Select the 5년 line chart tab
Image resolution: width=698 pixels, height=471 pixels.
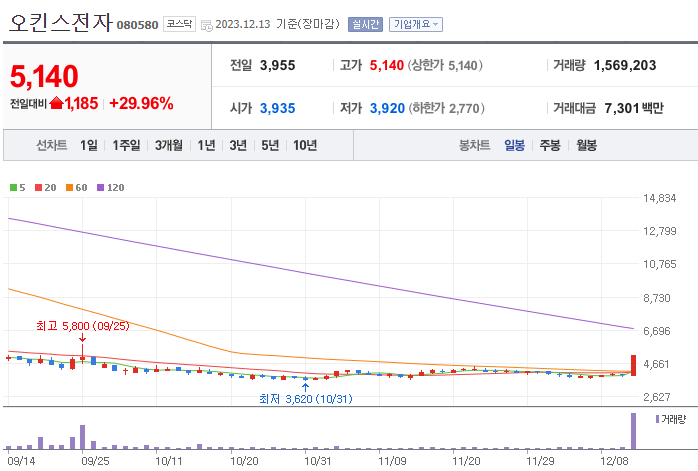tap(270, 145)
